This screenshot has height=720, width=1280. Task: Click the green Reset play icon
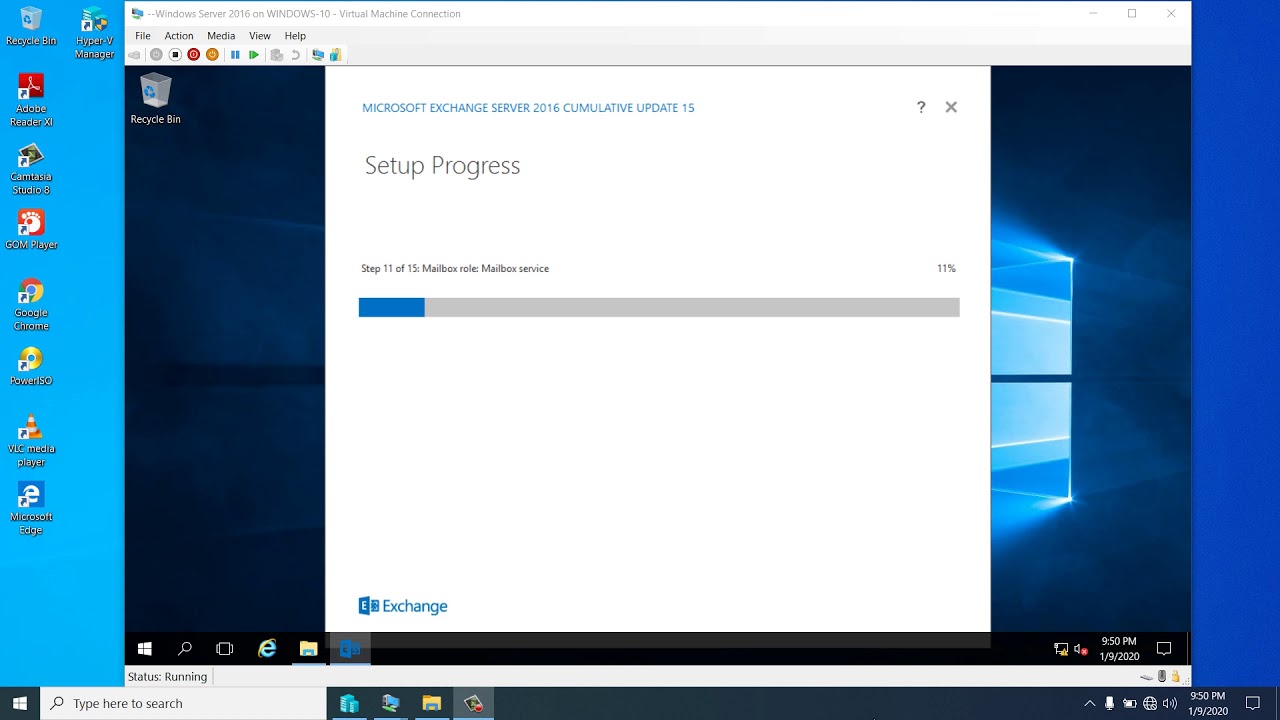[x=254, y=55]
